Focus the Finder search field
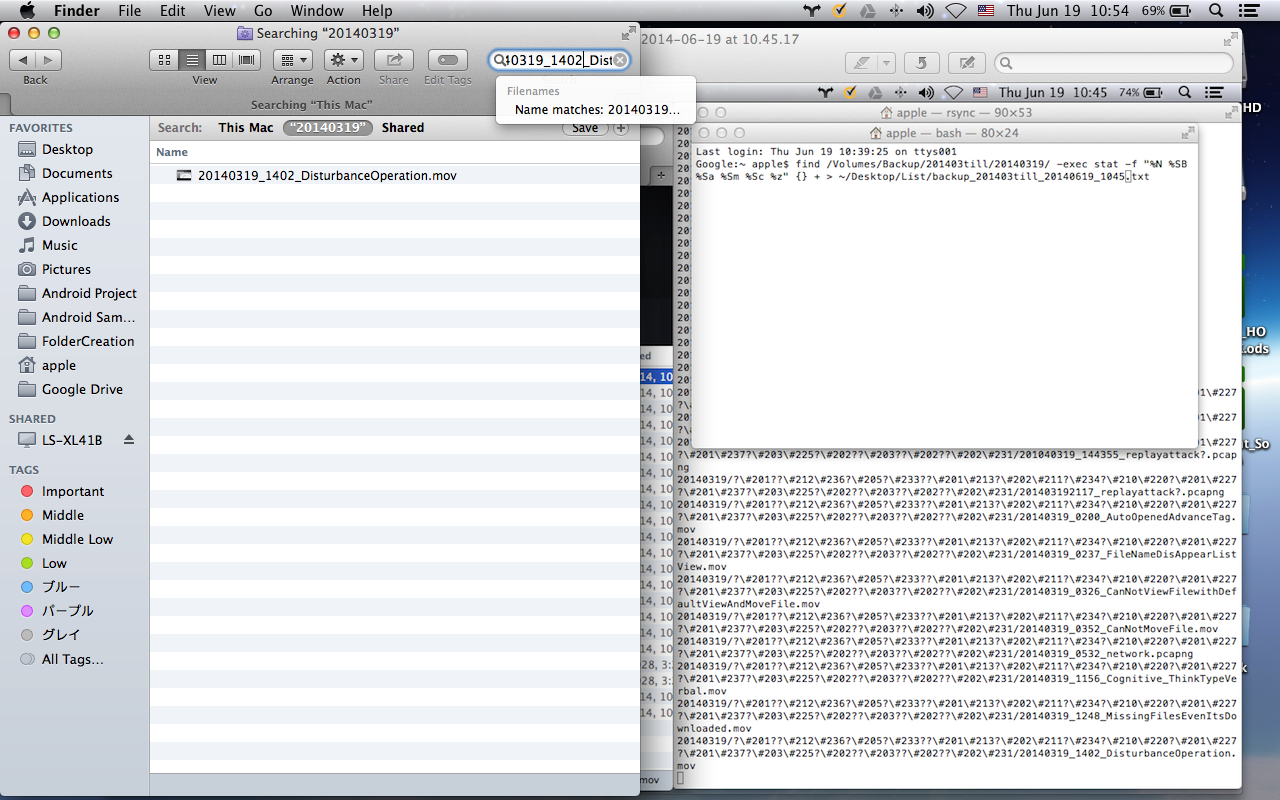1280x800 pixels. 560,60
